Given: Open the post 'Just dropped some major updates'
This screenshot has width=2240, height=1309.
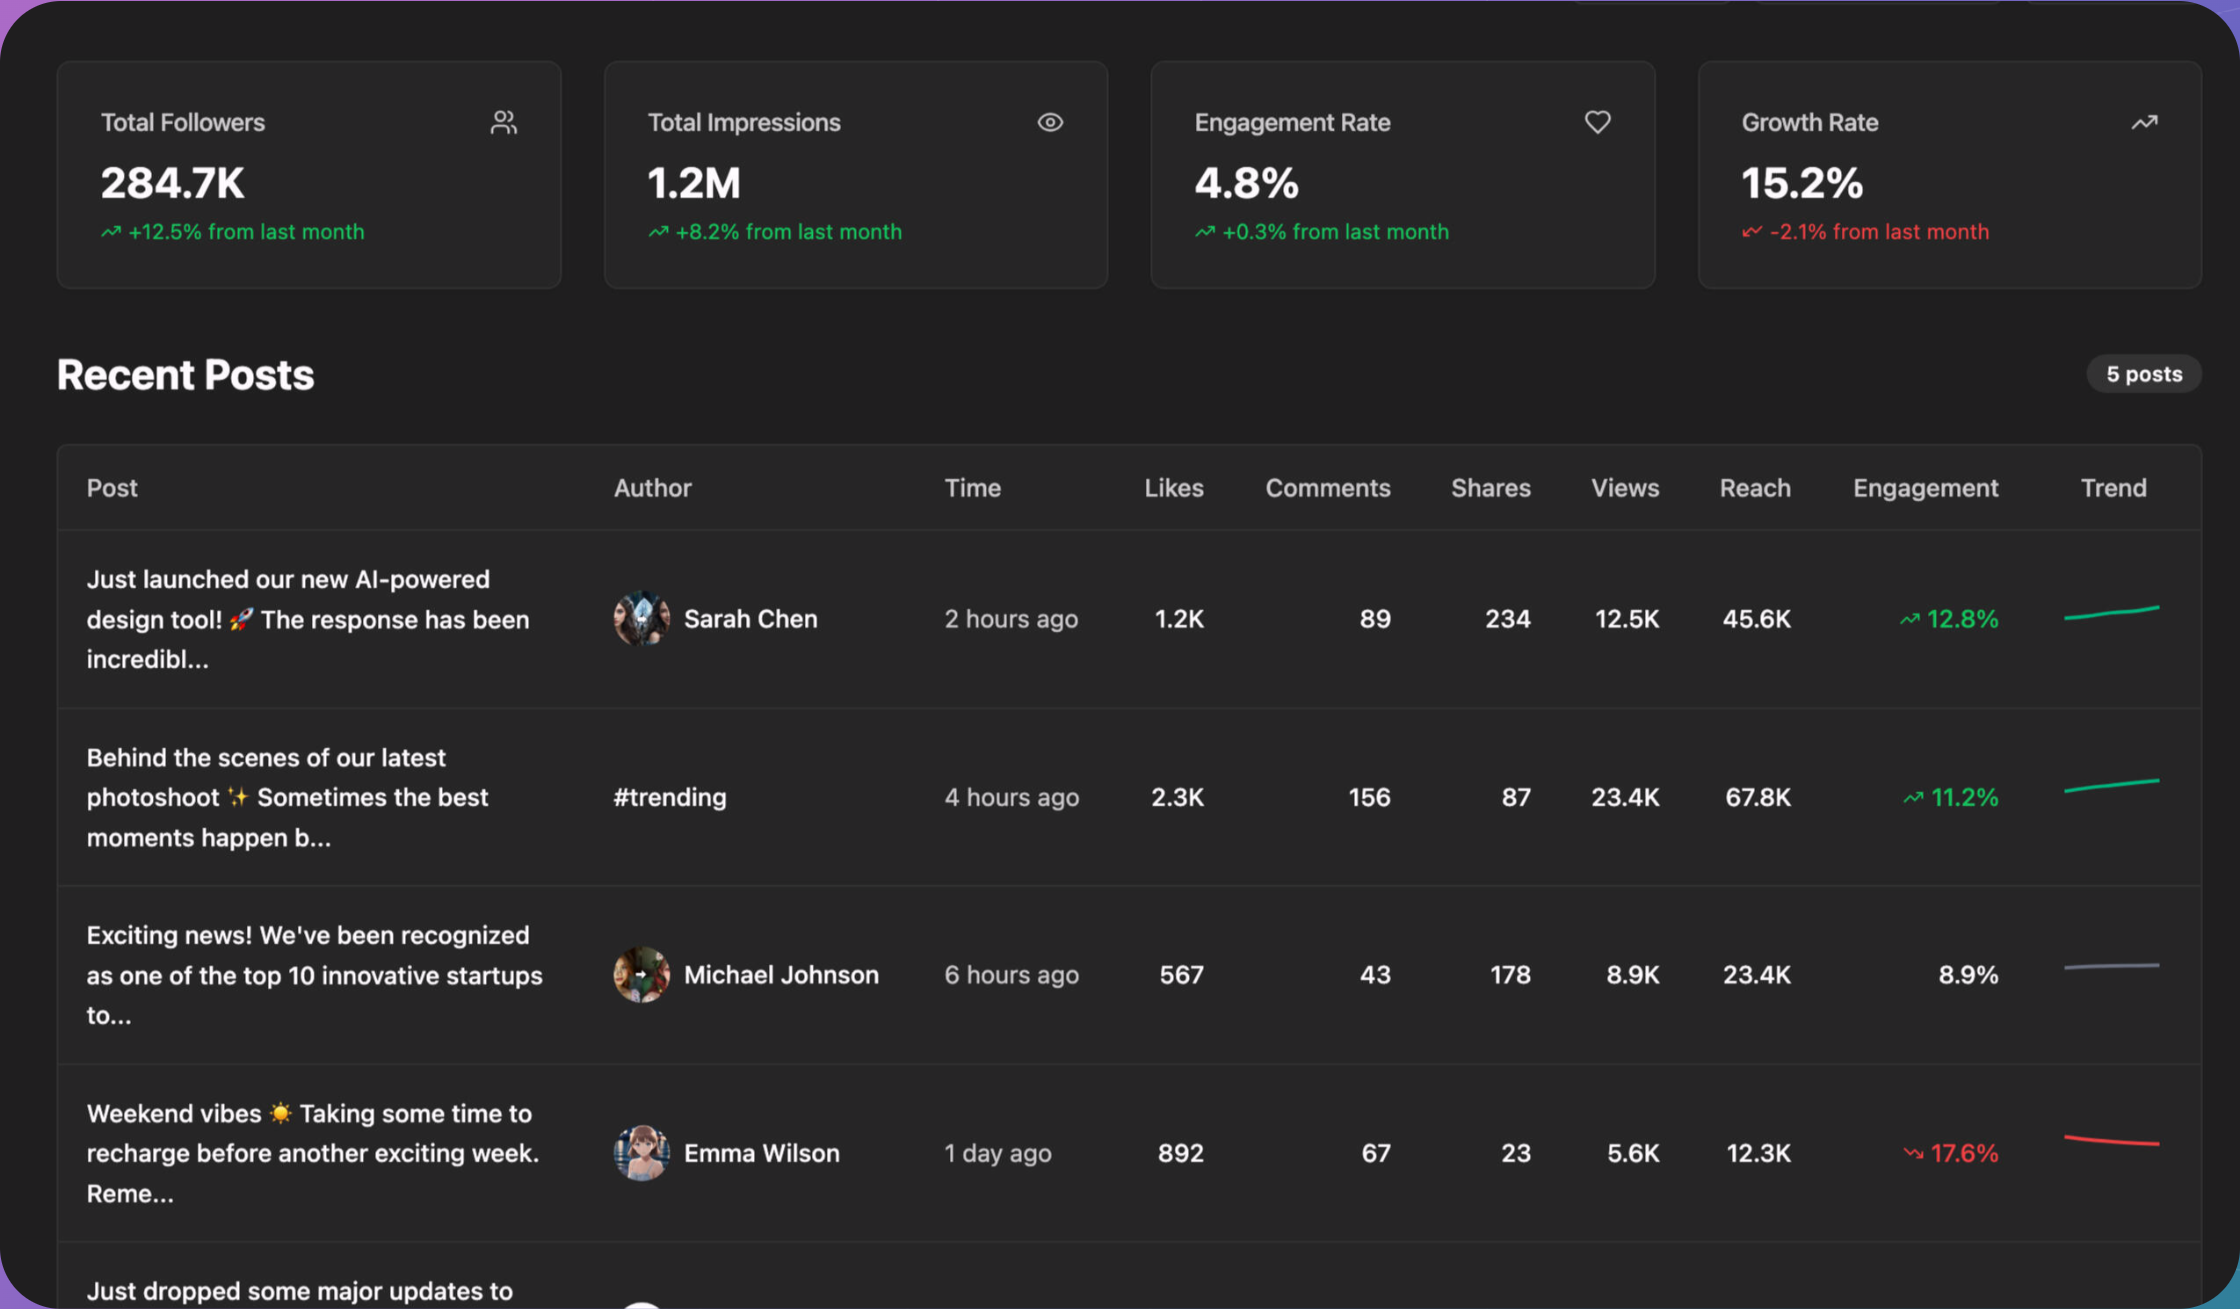Looking at the screenshot, I should (299, 1291).
